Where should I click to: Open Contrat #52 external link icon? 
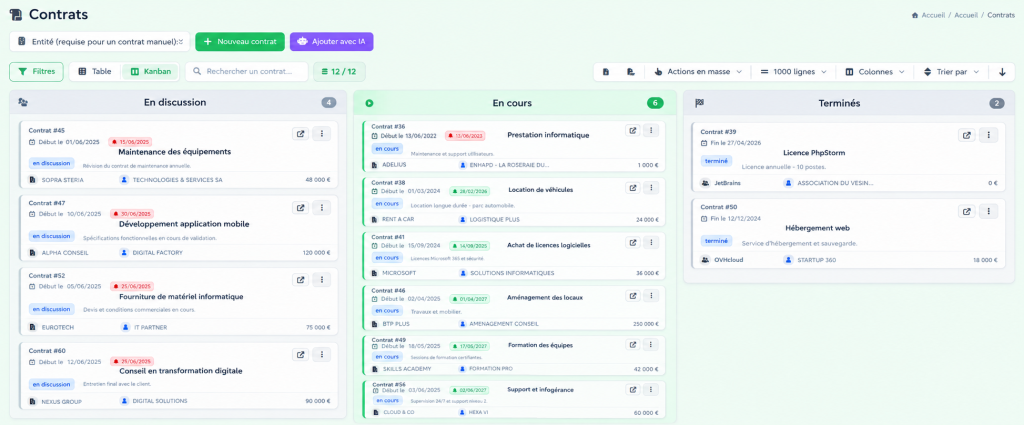tap(300, 279)
